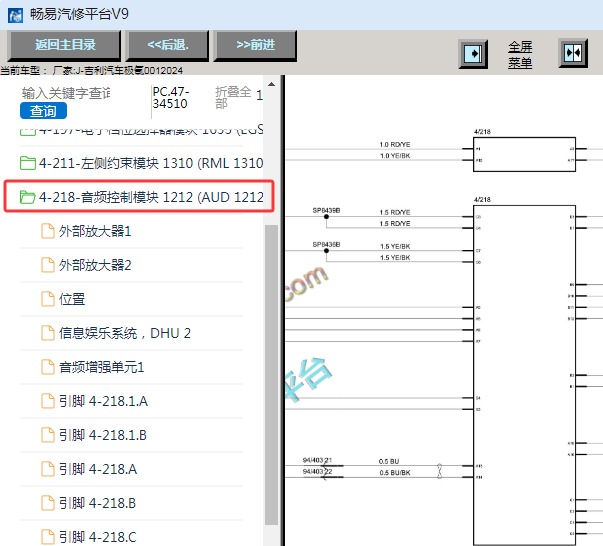Image resolution: width=603 pixels, height=546 pixels.
Task: Click the single right-arrow panel icon
Action: [473, 54]
